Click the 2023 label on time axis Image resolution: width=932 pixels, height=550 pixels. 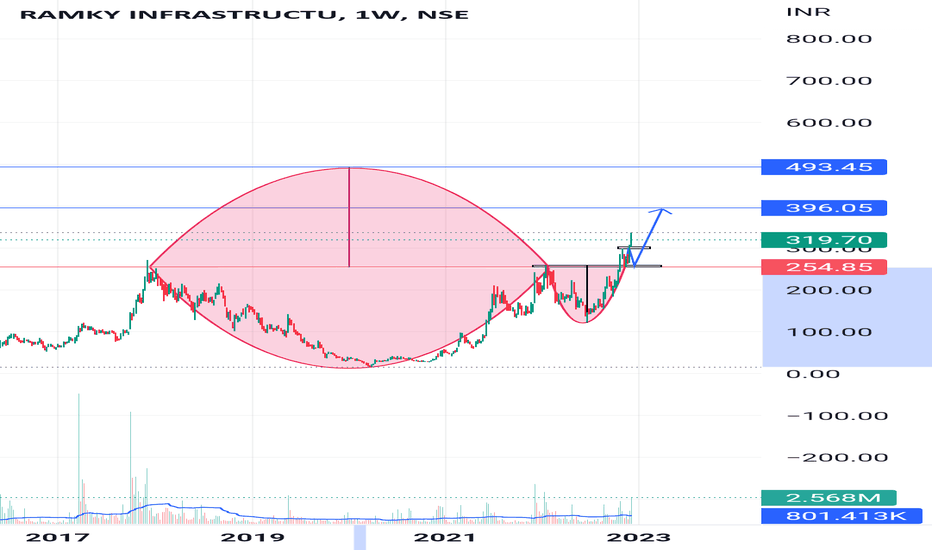638,538
